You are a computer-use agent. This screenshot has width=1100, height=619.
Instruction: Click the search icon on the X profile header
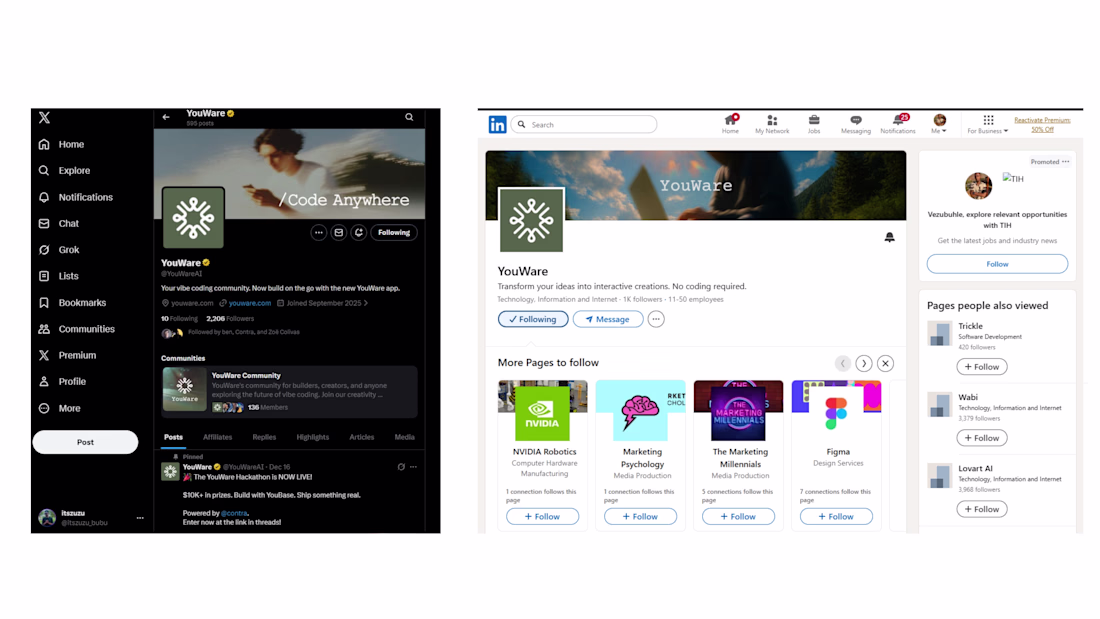point(409,117)
